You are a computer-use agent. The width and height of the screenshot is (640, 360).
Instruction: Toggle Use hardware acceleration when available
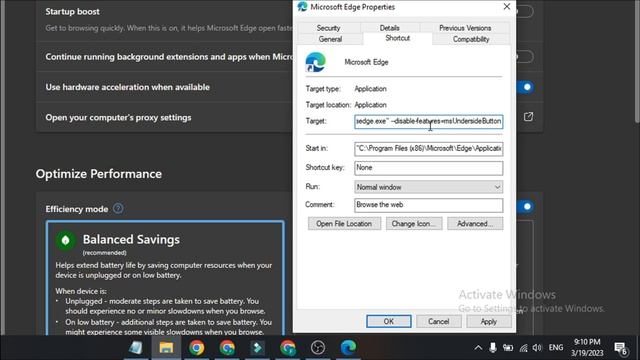525,87
